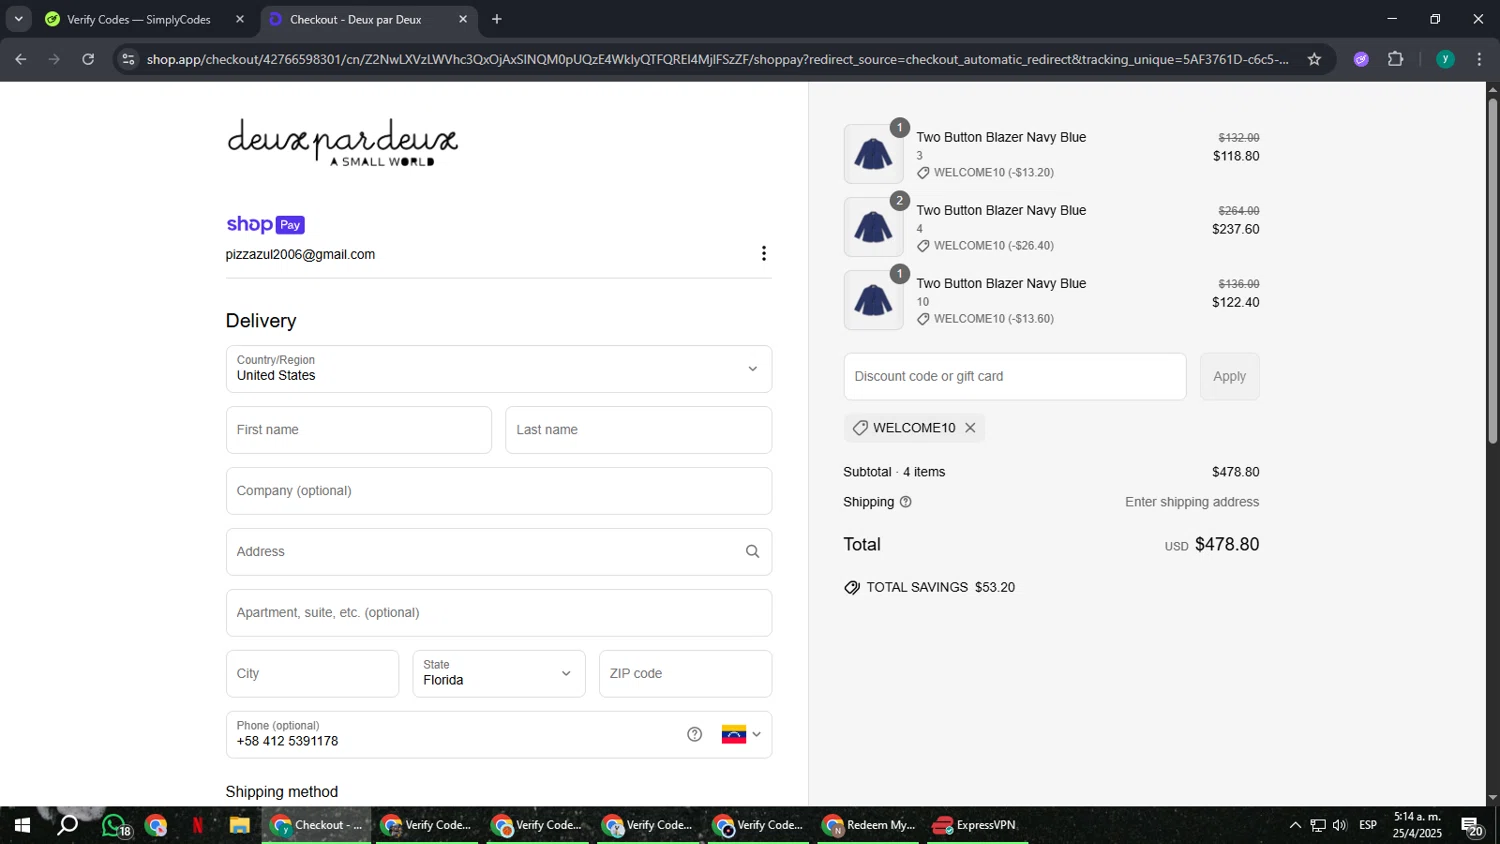Click the WELCOME10 (-$26.40) discount label

click(x=993, y=246)
